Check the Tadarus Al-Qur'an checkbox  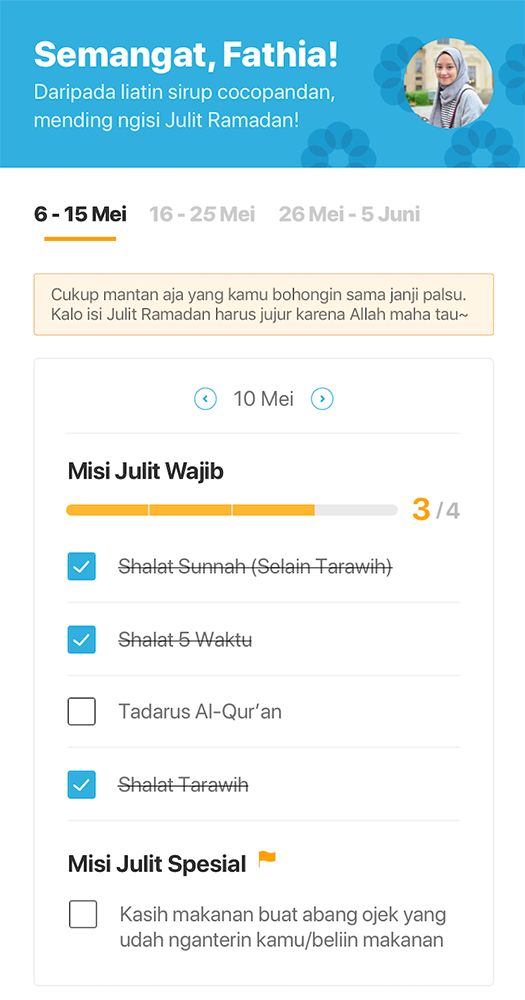coord(82,712)
